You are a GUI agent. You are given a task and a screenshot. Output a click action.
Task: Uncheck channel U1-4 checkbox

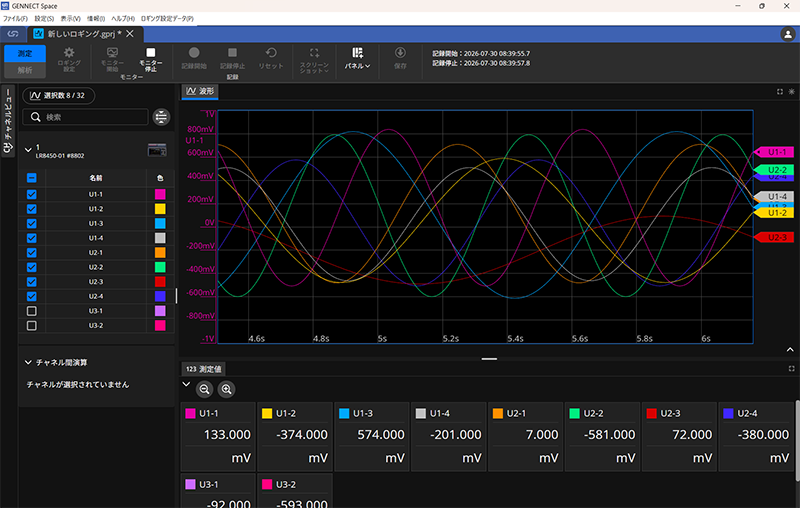(32, 238)
